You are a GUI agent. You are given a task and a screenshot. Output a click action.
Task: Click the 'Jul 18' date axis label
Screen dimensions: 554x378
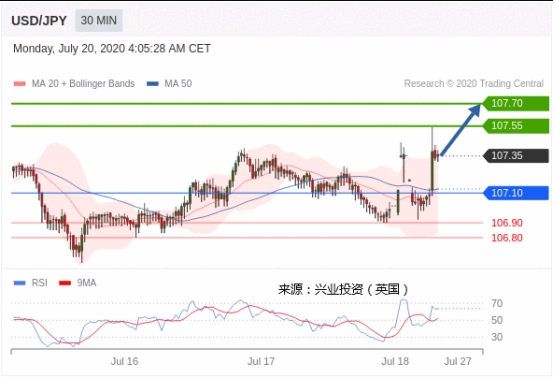click(x=395, y=361)
